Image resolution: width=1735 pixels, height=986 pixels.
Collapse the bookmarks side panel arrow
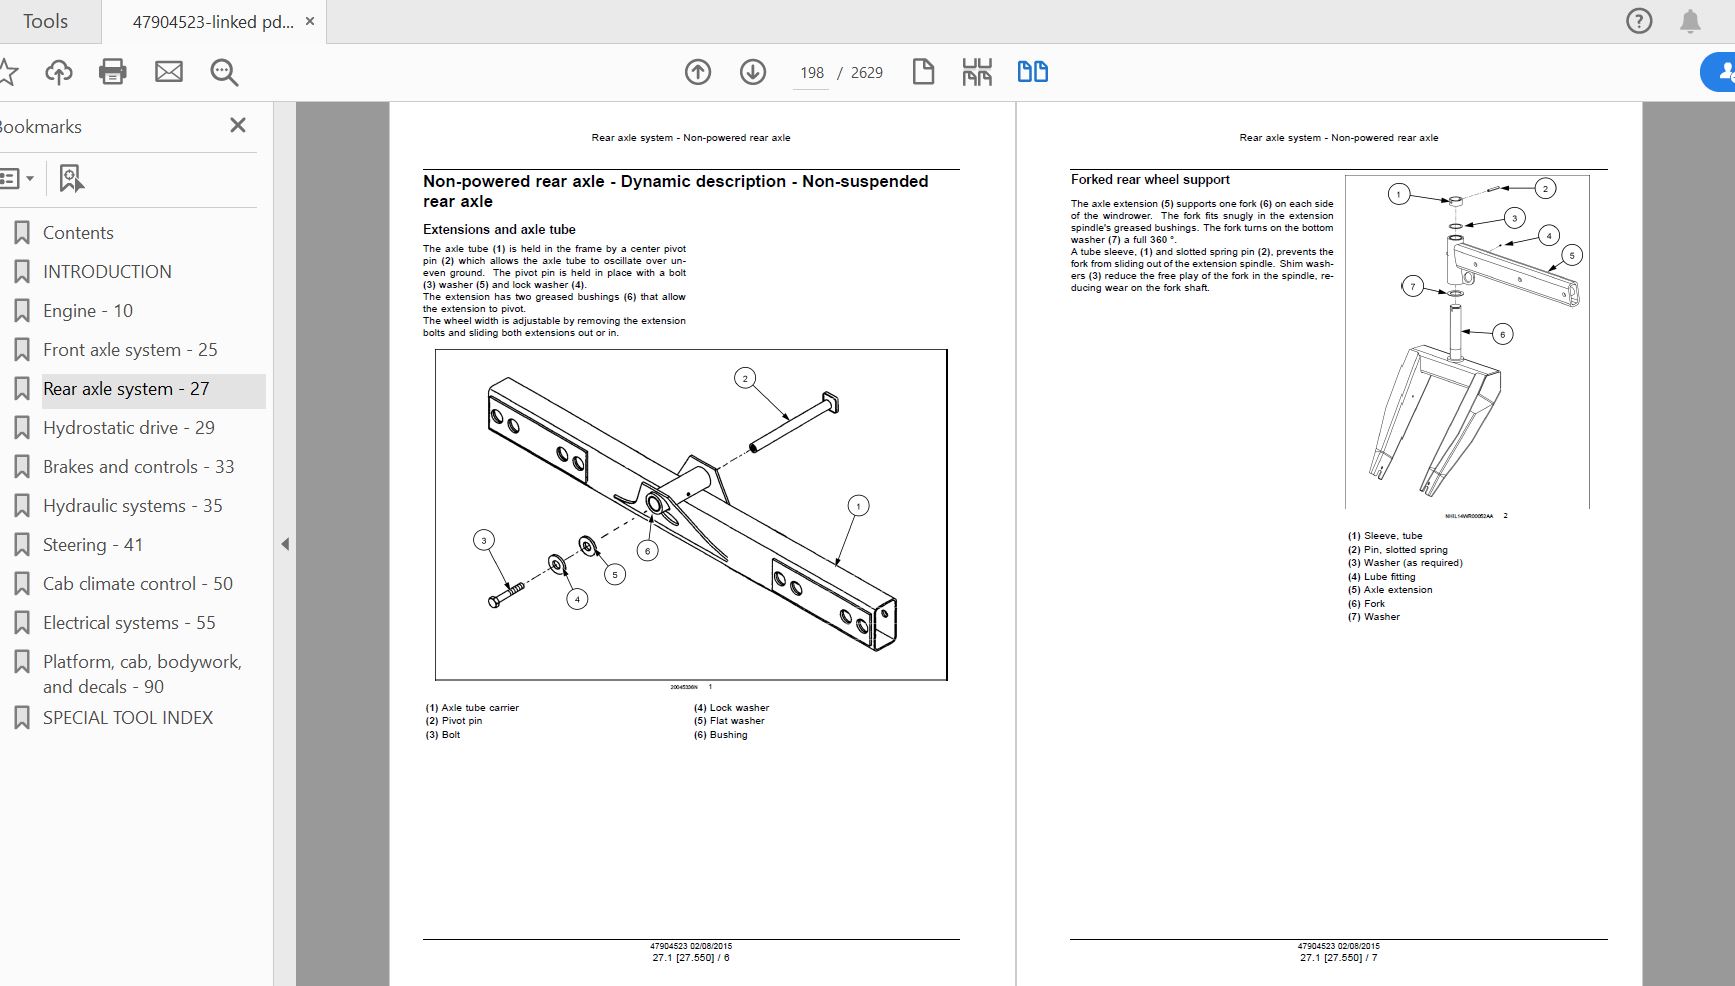tap(285, 544)
